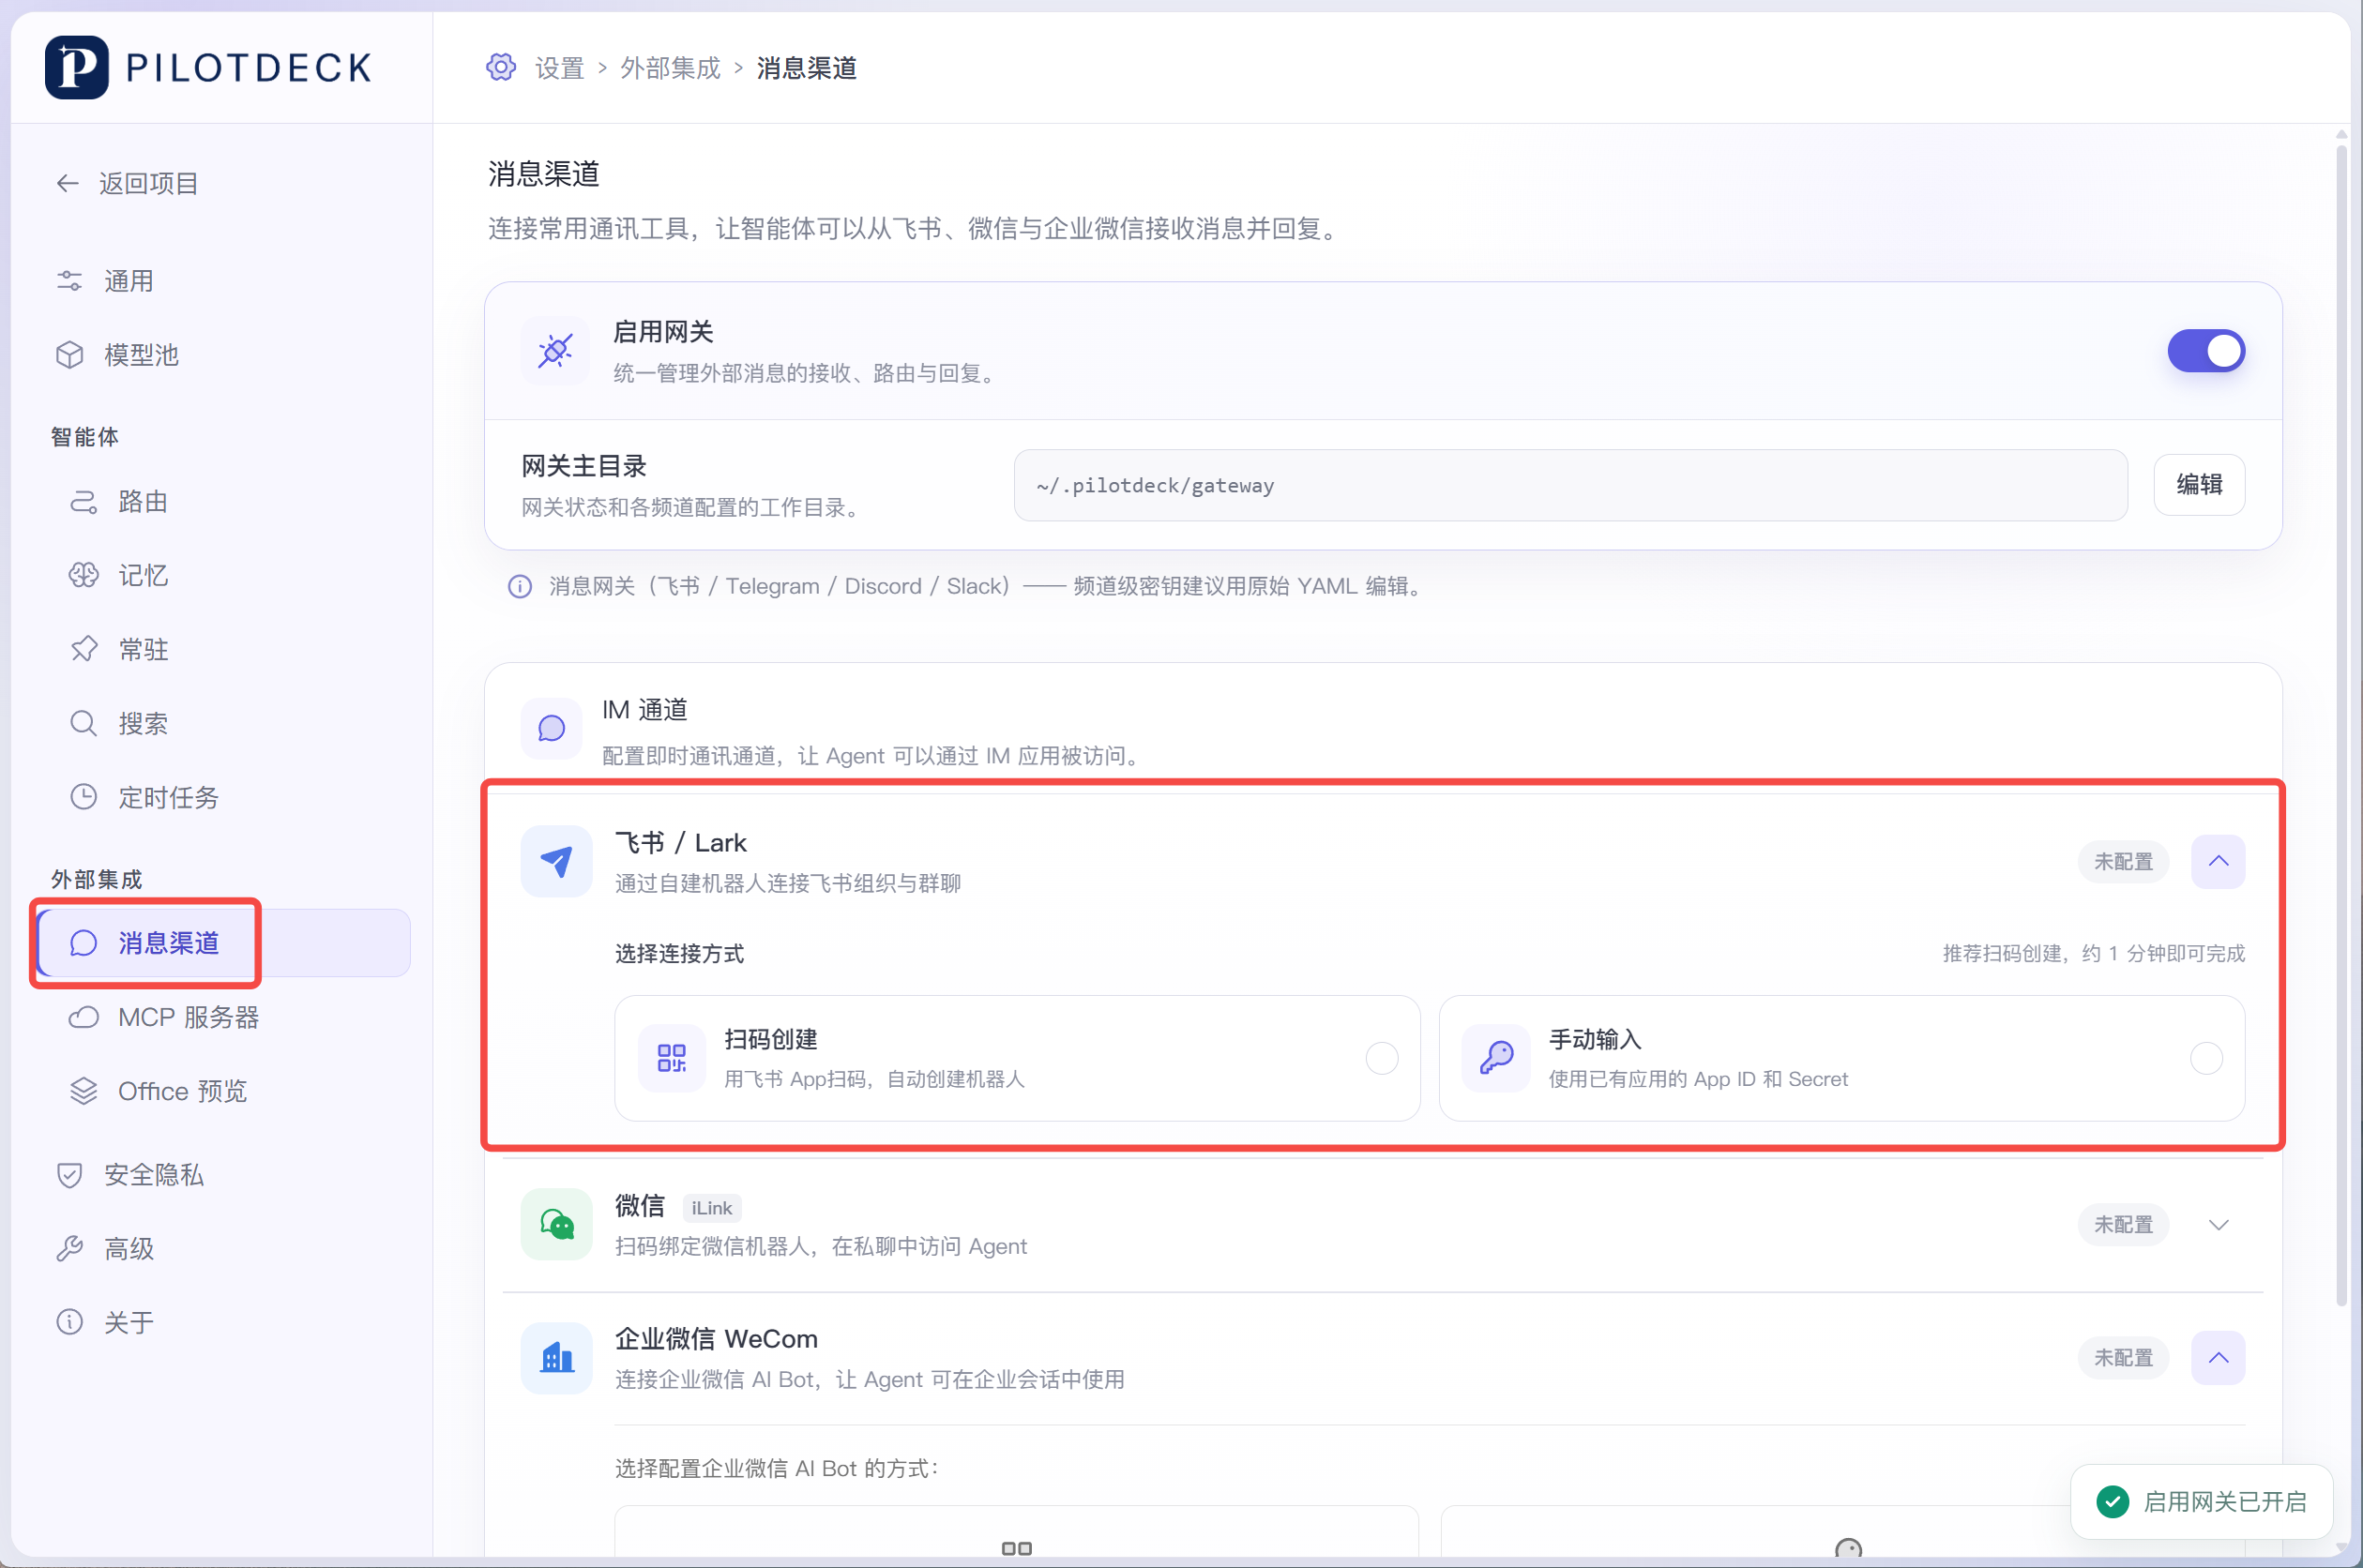Click the settings gear icon in breadcrumb
Viewport: 2363px width, 1568px height.
point(501,68)
